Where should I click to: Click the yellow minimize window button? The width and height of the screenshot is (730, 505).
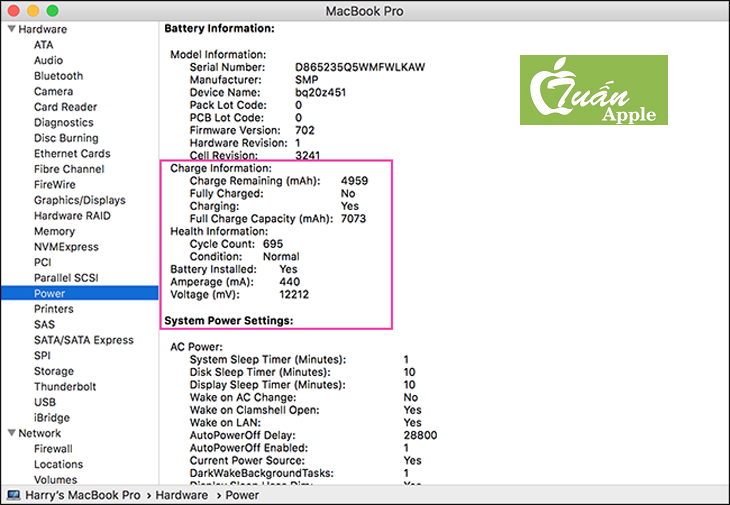point(33,10)
